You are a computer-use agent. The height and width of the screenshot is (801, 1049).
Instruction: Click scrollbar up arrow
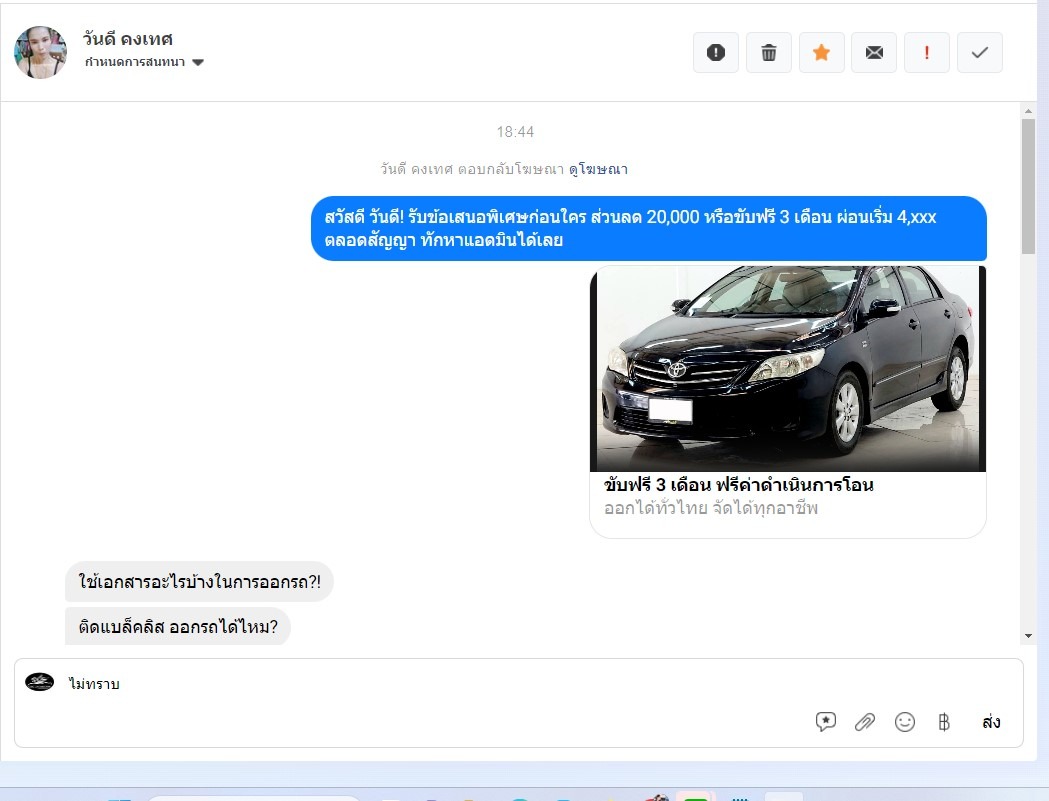[x=1028, y=111]
